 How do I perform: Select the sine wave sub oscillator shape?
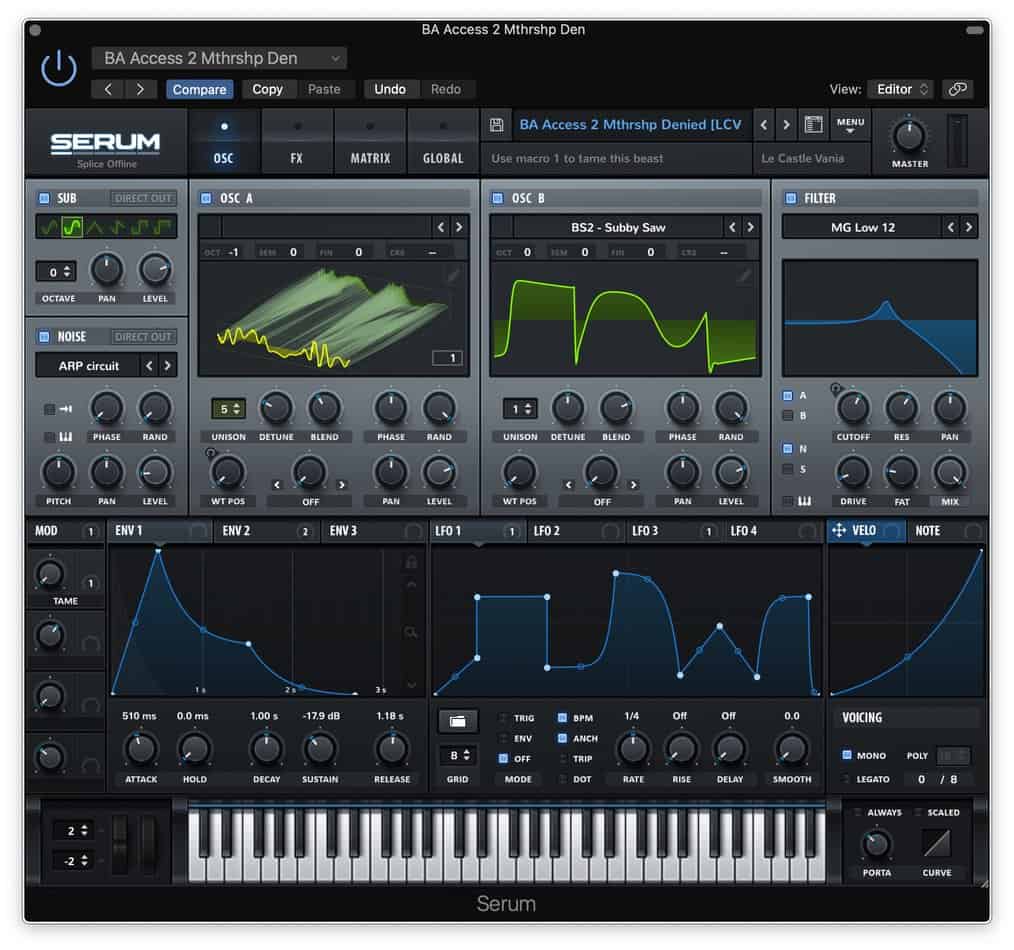pos(49,227)
